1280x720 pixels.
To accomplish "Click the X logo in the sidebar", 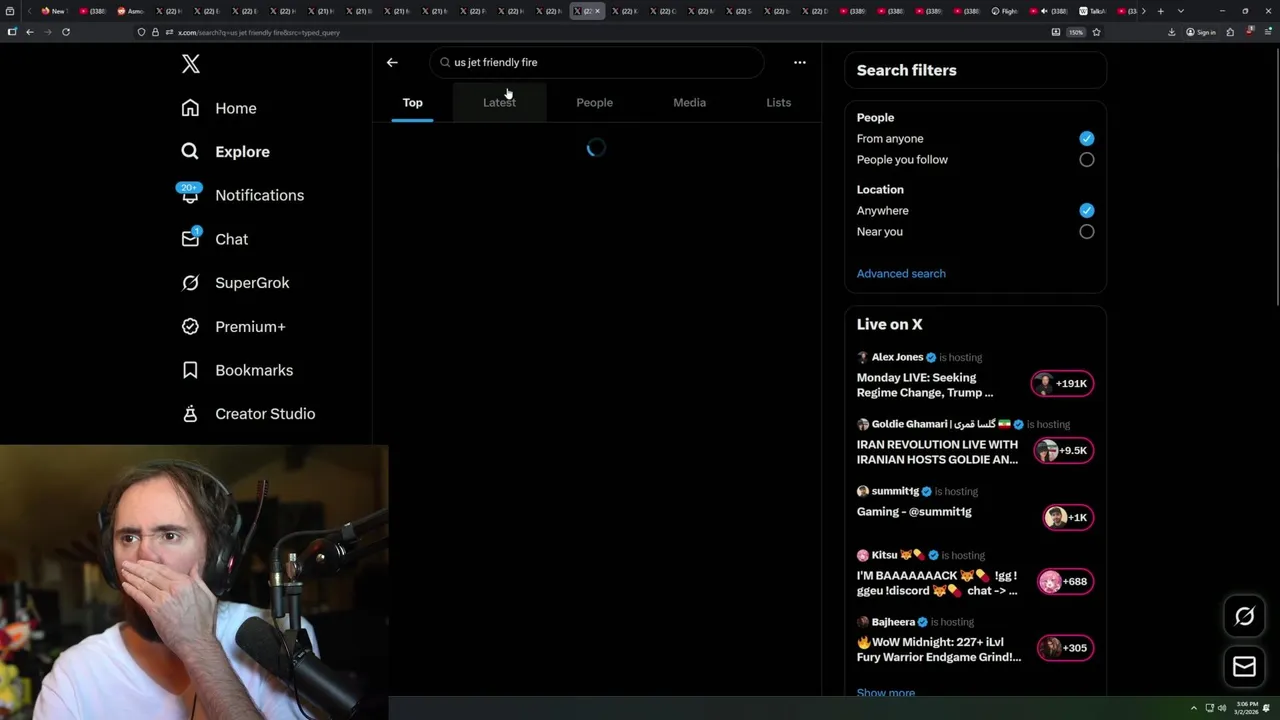I will click(191, 64).
